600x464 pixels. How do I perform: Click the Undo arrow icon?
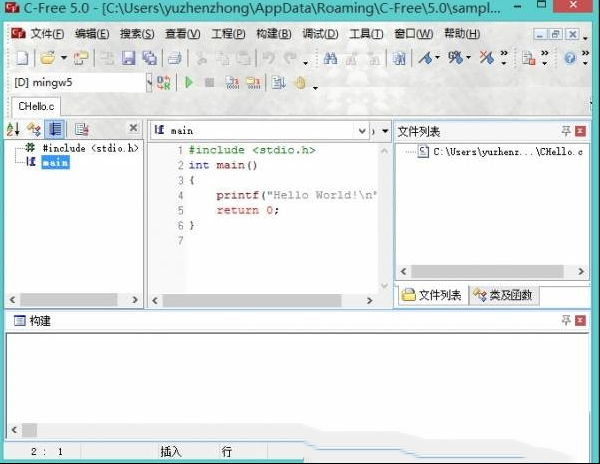[x=269, y=58]
